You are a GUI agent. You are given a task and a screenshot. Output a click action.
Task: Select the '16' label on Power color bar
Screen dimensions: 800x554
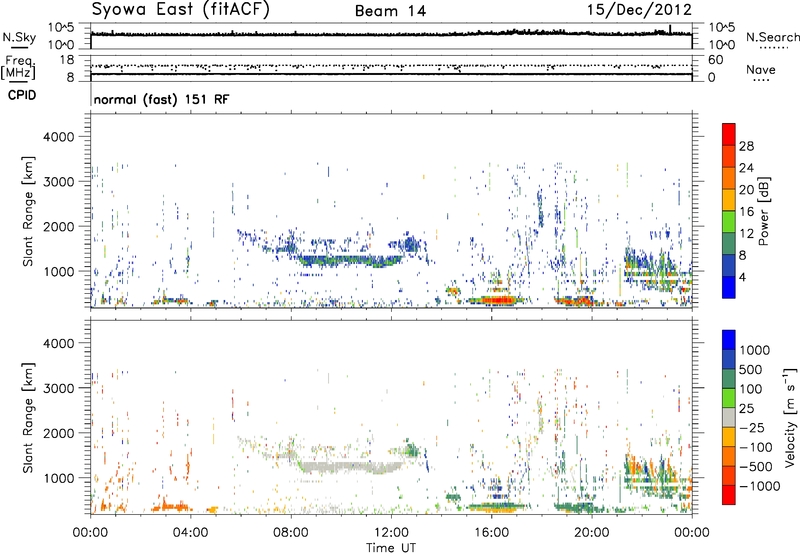tap(746, 212)
